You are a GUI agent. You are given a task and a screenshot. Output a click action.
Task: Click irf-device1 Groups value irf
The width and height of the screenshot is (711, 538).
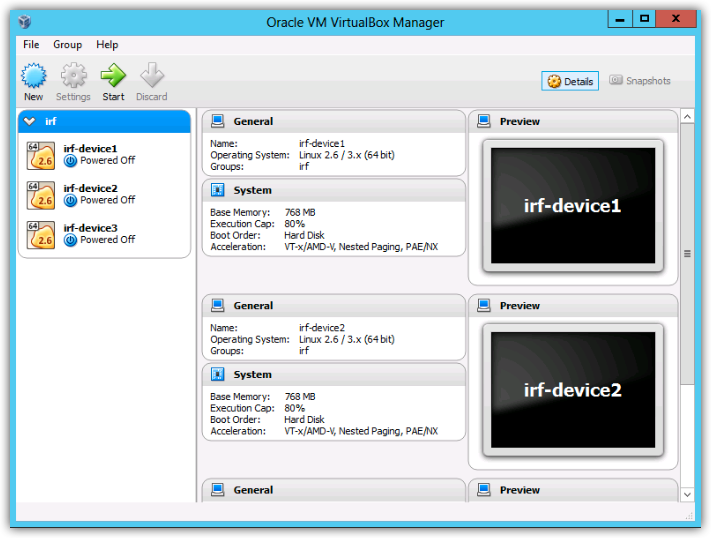pos(304,166)
